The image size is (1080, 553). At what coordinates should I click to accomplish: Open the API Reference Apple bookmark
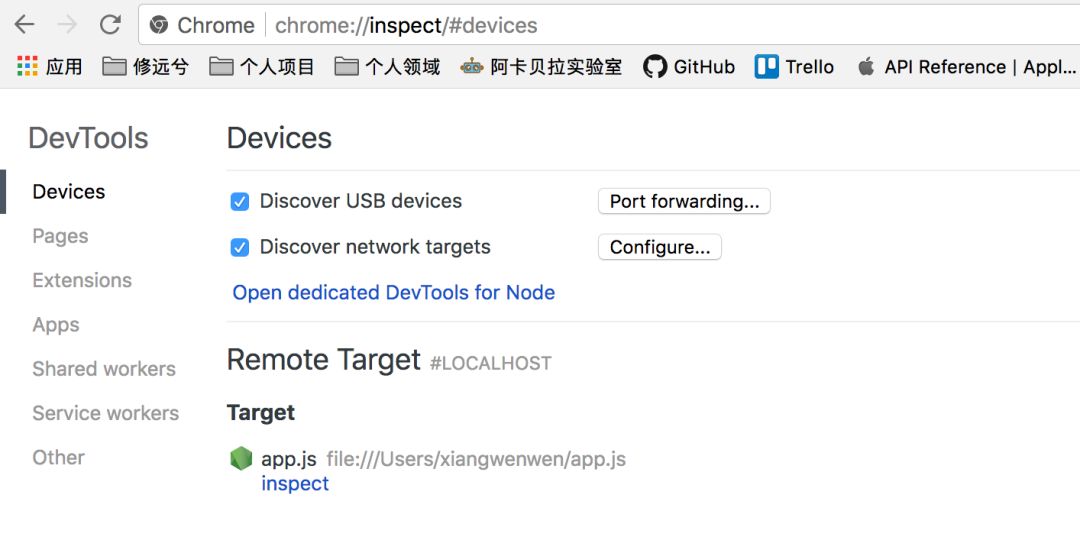click(967, 67)
